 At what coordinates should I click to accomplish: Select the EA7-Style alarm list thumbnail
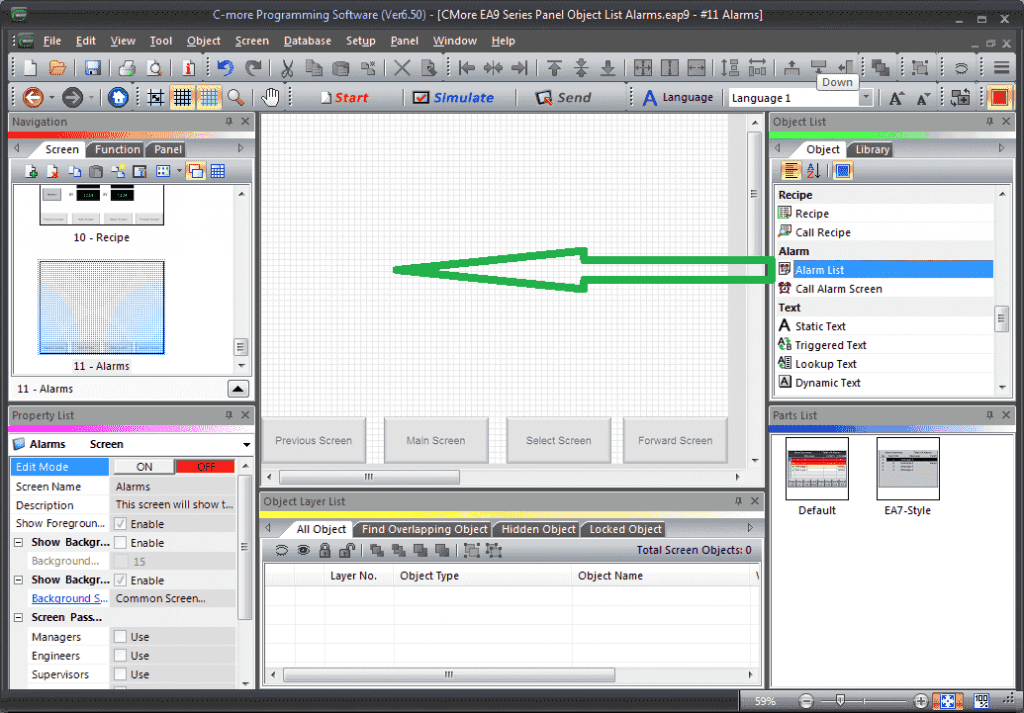coord(907,468)
